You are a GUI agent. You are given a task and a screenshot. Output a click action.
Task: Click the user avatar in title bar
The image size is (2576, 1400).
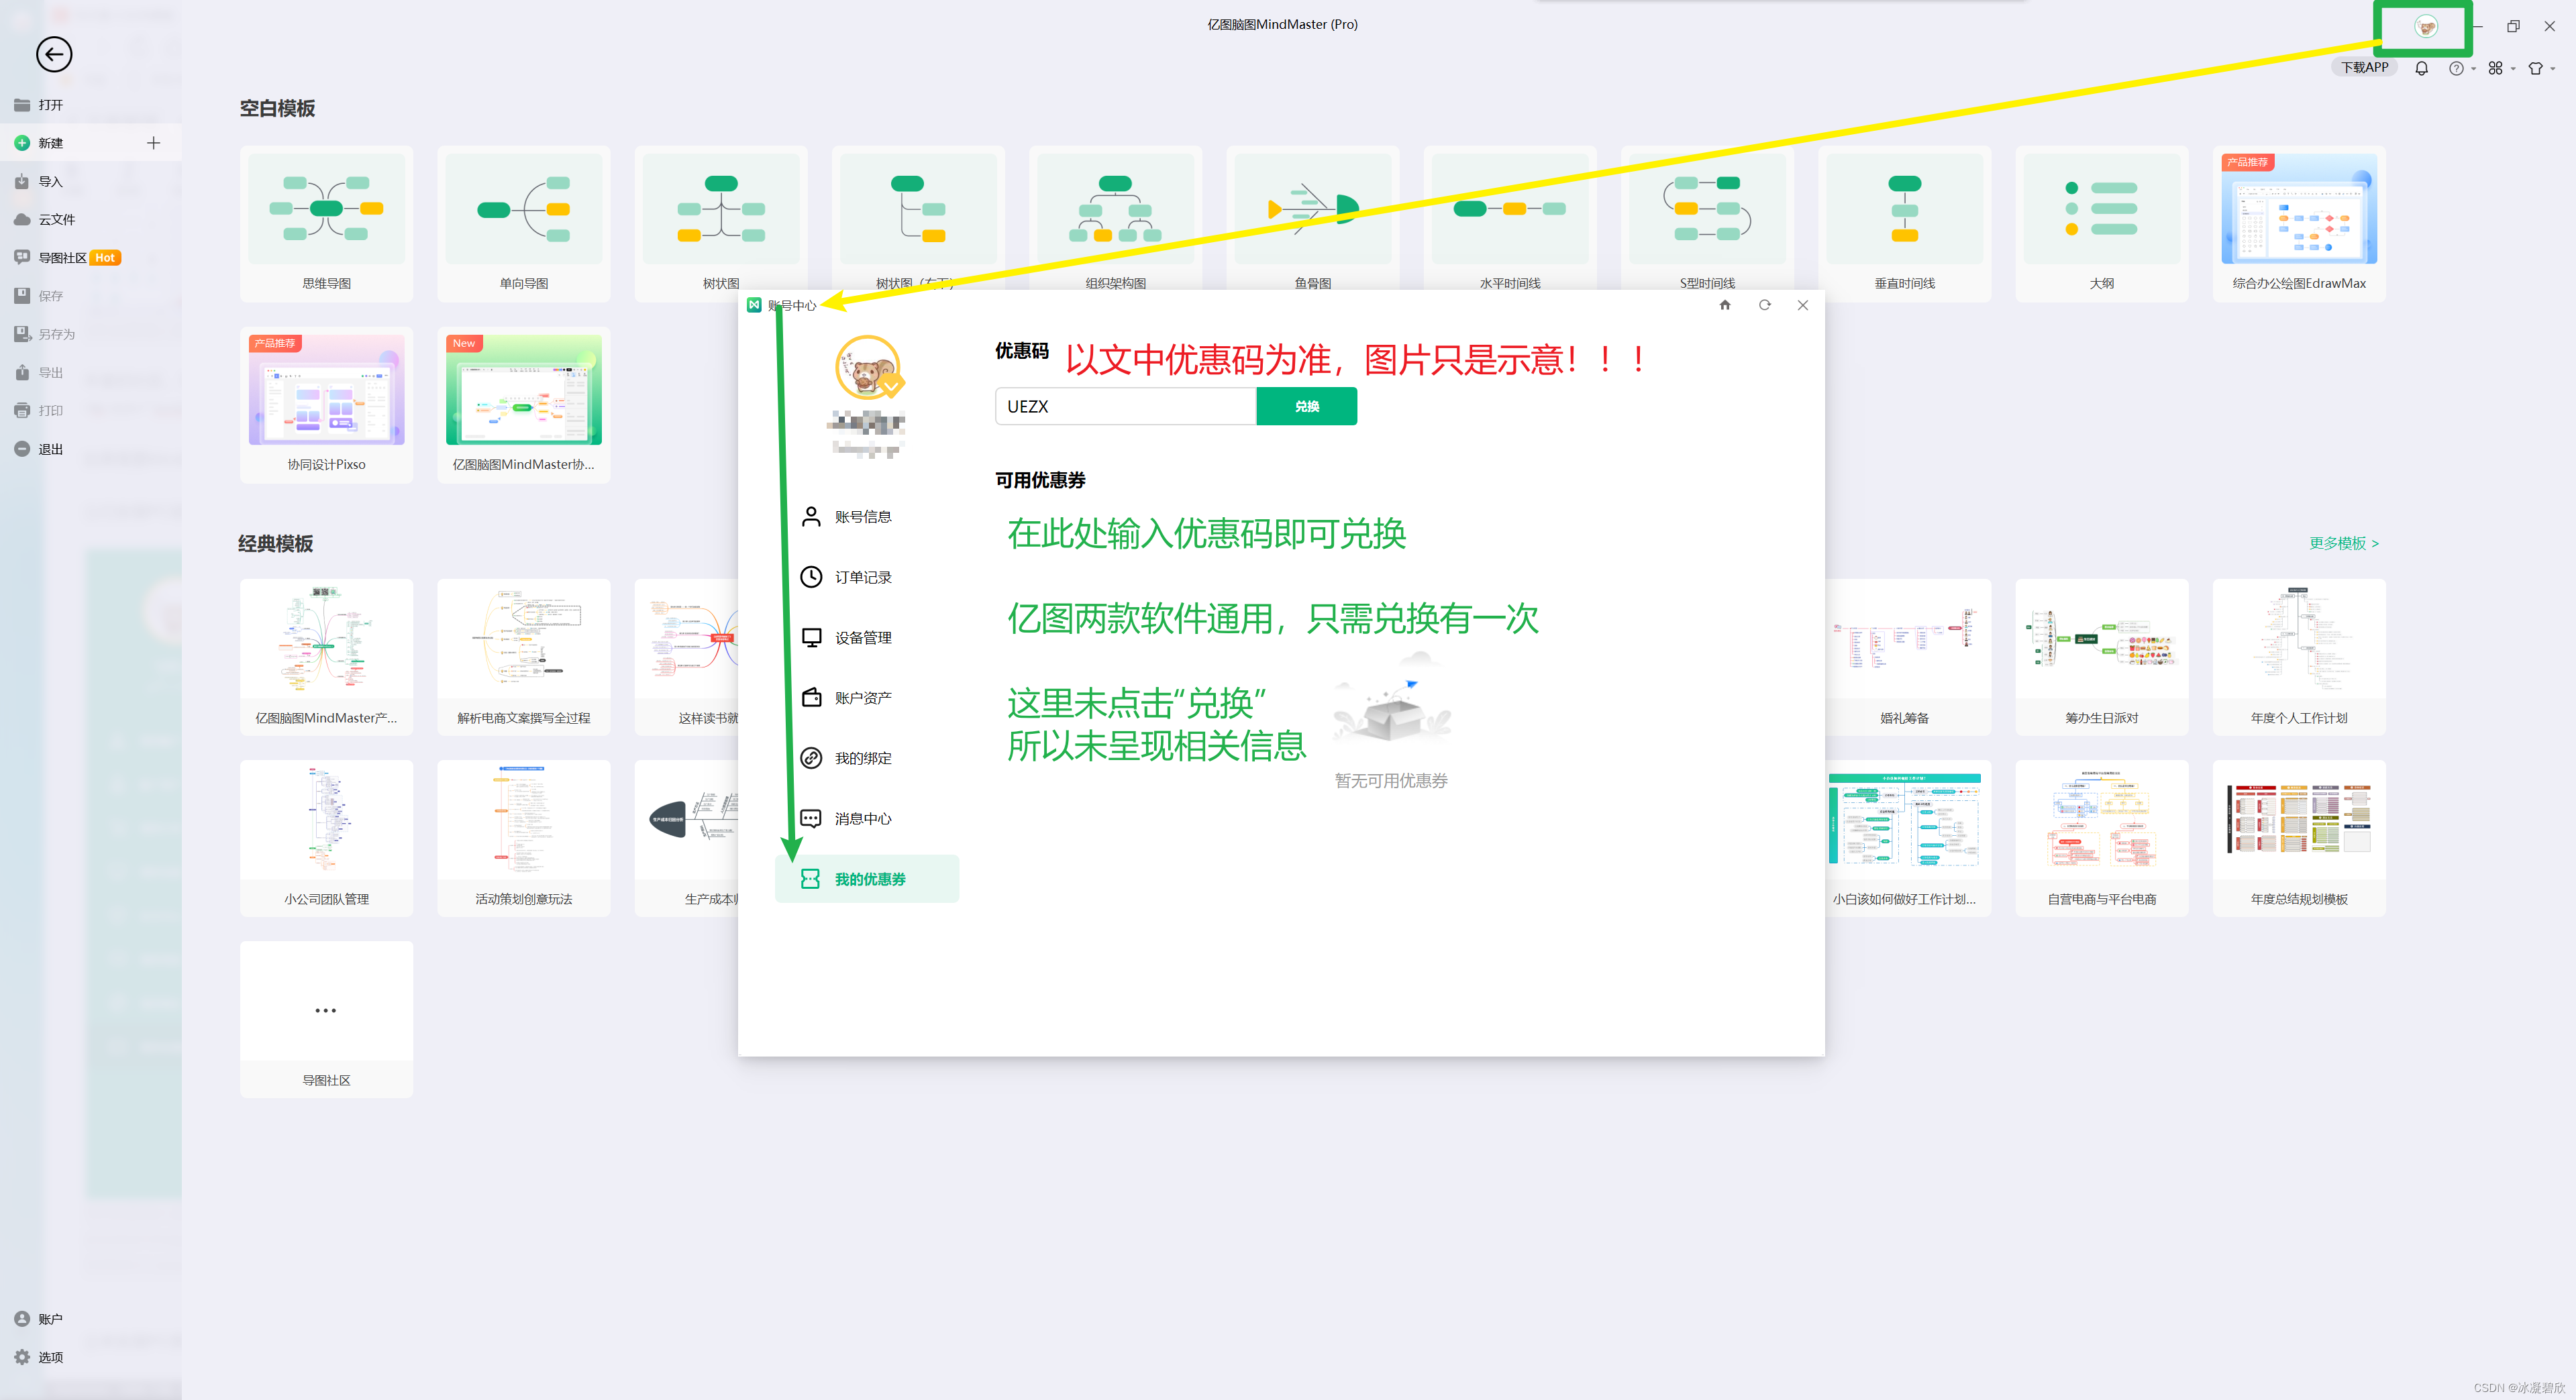pyautogui.click(x=2425, y=26)
